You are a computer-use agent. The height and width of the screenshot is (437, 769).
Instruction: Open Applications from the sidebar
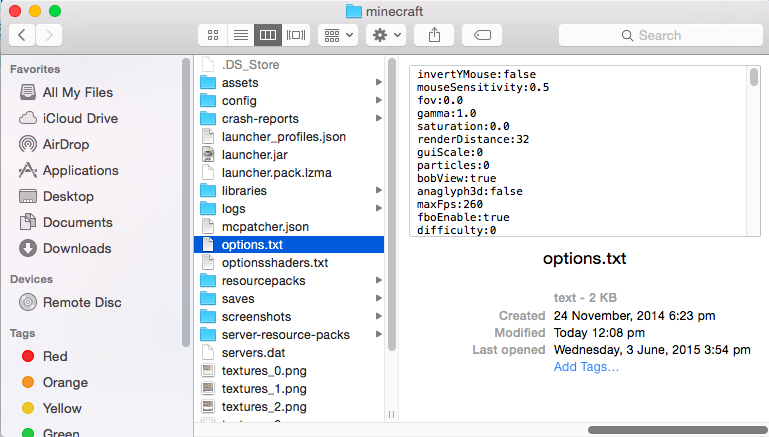pos(80,170)
